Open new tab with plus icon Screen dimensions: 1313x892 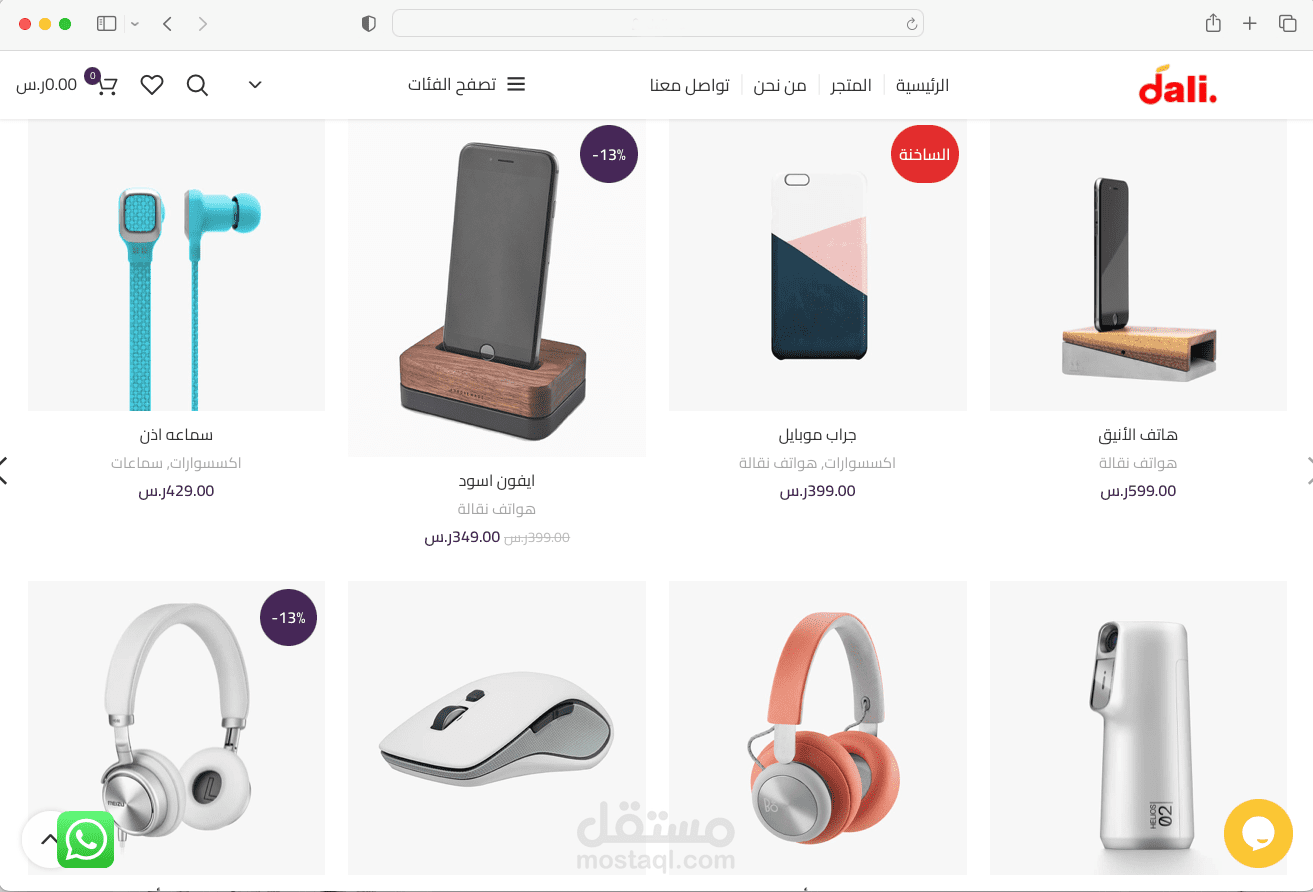(1249, 23)
